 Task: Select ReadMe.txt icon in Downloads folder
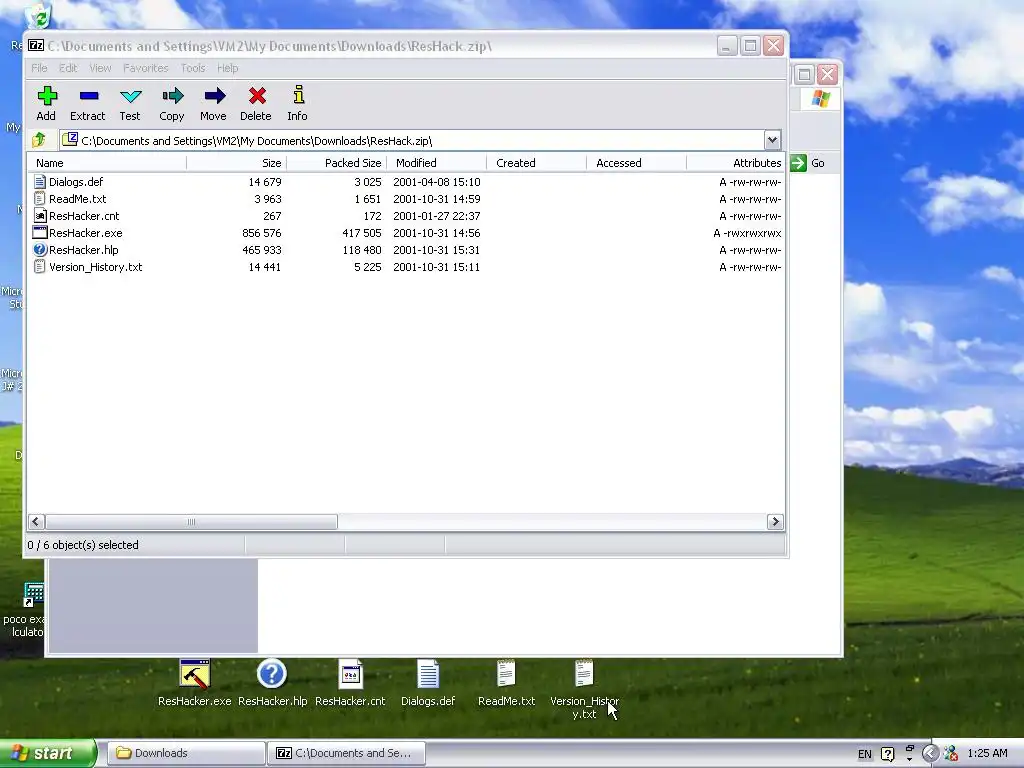click(x=506, y=674)
